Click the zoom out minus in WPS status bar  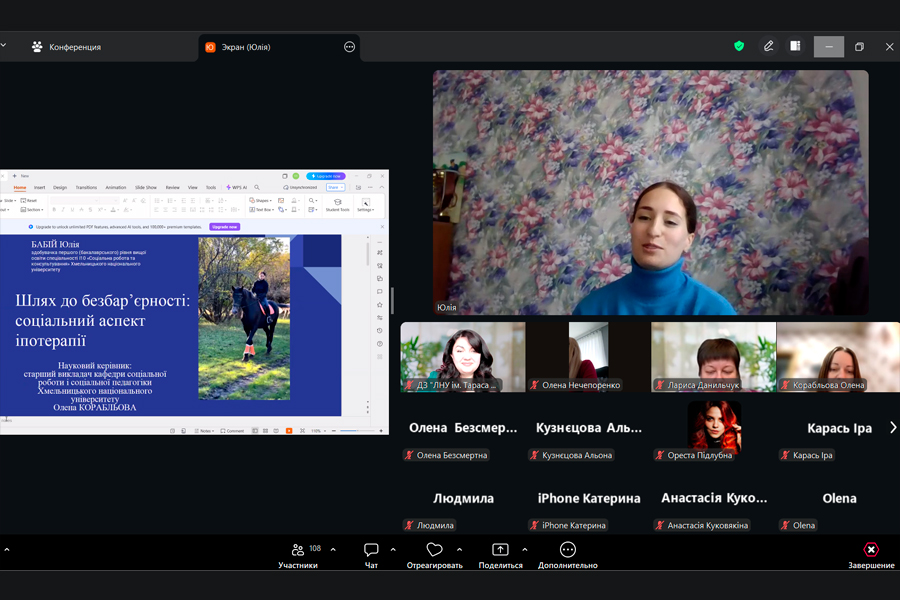333,431
